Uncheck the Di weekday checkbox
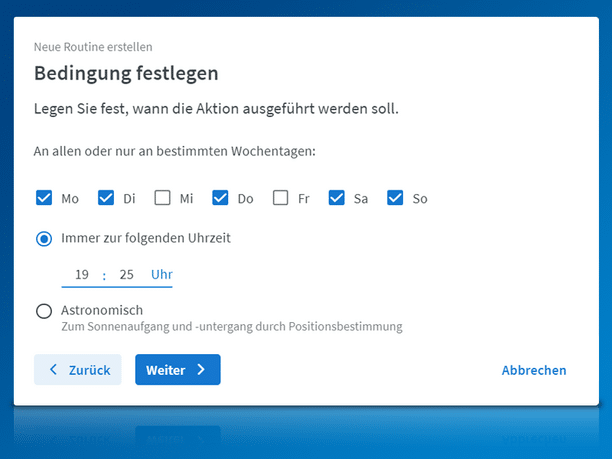 click(106, 198)
